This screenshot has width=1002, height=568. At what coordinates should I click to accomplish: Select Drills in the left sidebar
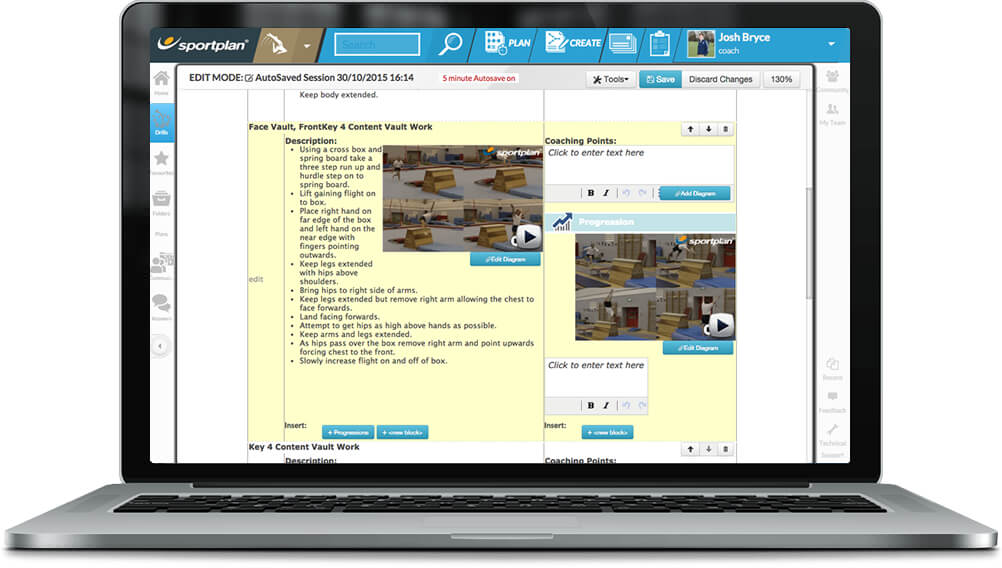point(161,123)
